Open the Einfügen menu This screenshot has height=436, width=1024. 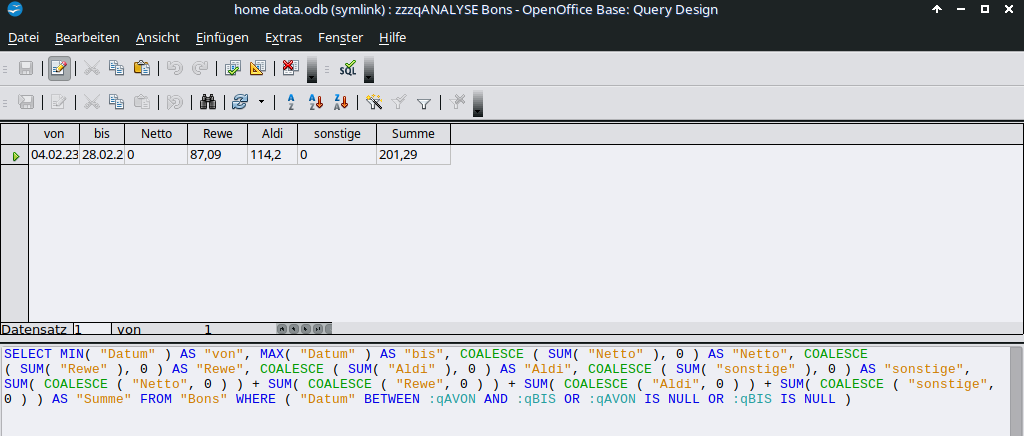[222, 37]
